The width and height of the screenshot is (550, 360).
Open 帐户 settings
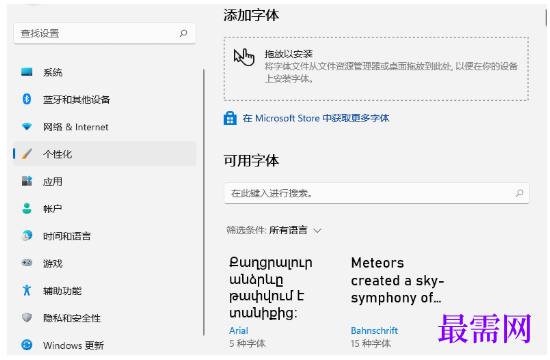point(105,208)
